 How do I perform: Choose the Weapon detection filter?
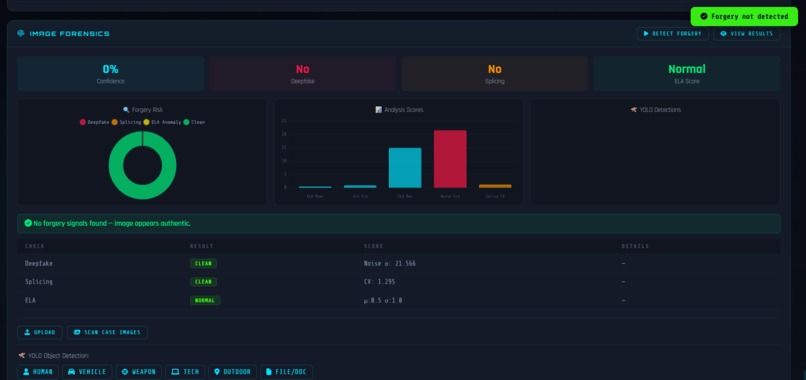(x=139, y=372)
